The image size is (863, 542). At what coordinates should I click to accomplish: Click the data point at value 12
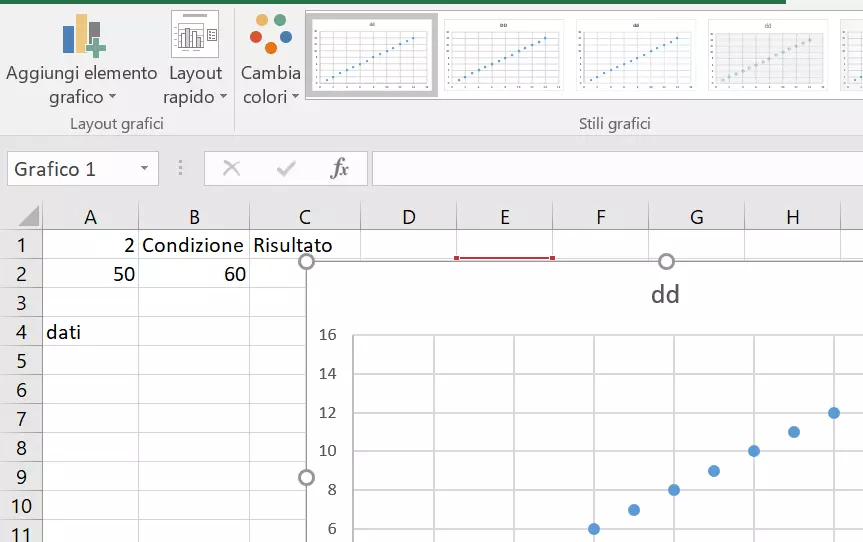(x=834, y=413)
